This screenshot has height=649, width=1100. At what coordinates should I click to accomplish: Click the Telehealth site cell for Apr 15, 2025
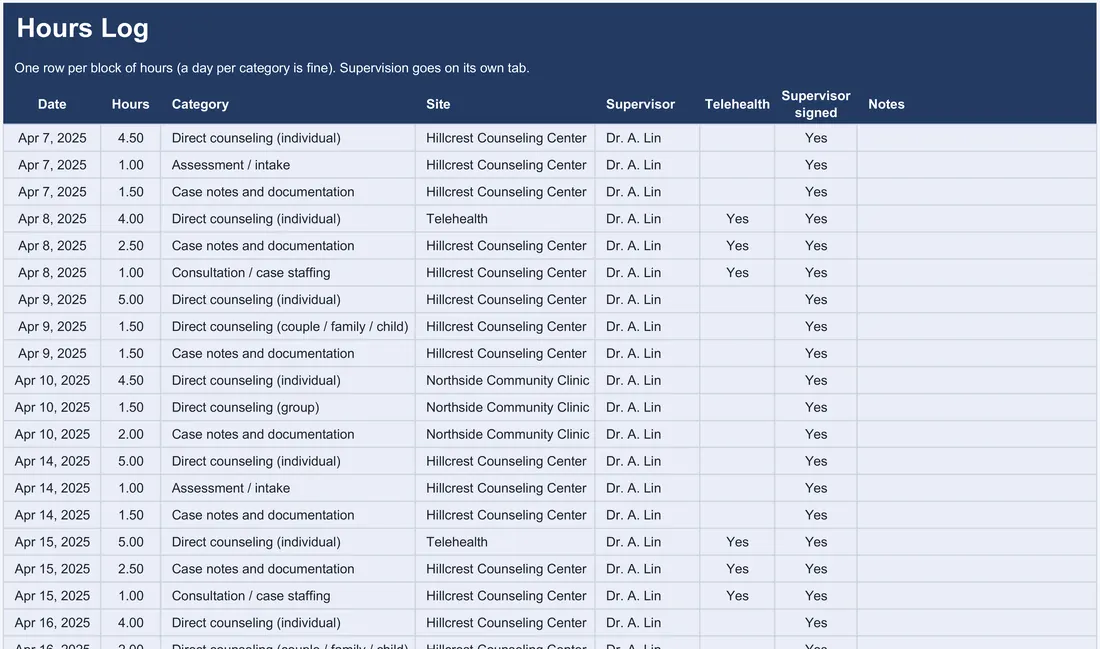pyautogui.click(x=505, y=542)
